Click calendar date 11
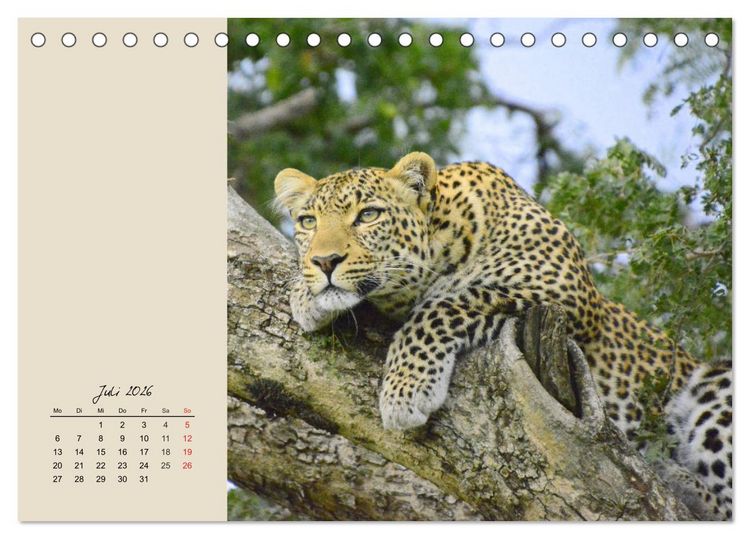This screenshot has height=539, width=750. coord(165,438)
